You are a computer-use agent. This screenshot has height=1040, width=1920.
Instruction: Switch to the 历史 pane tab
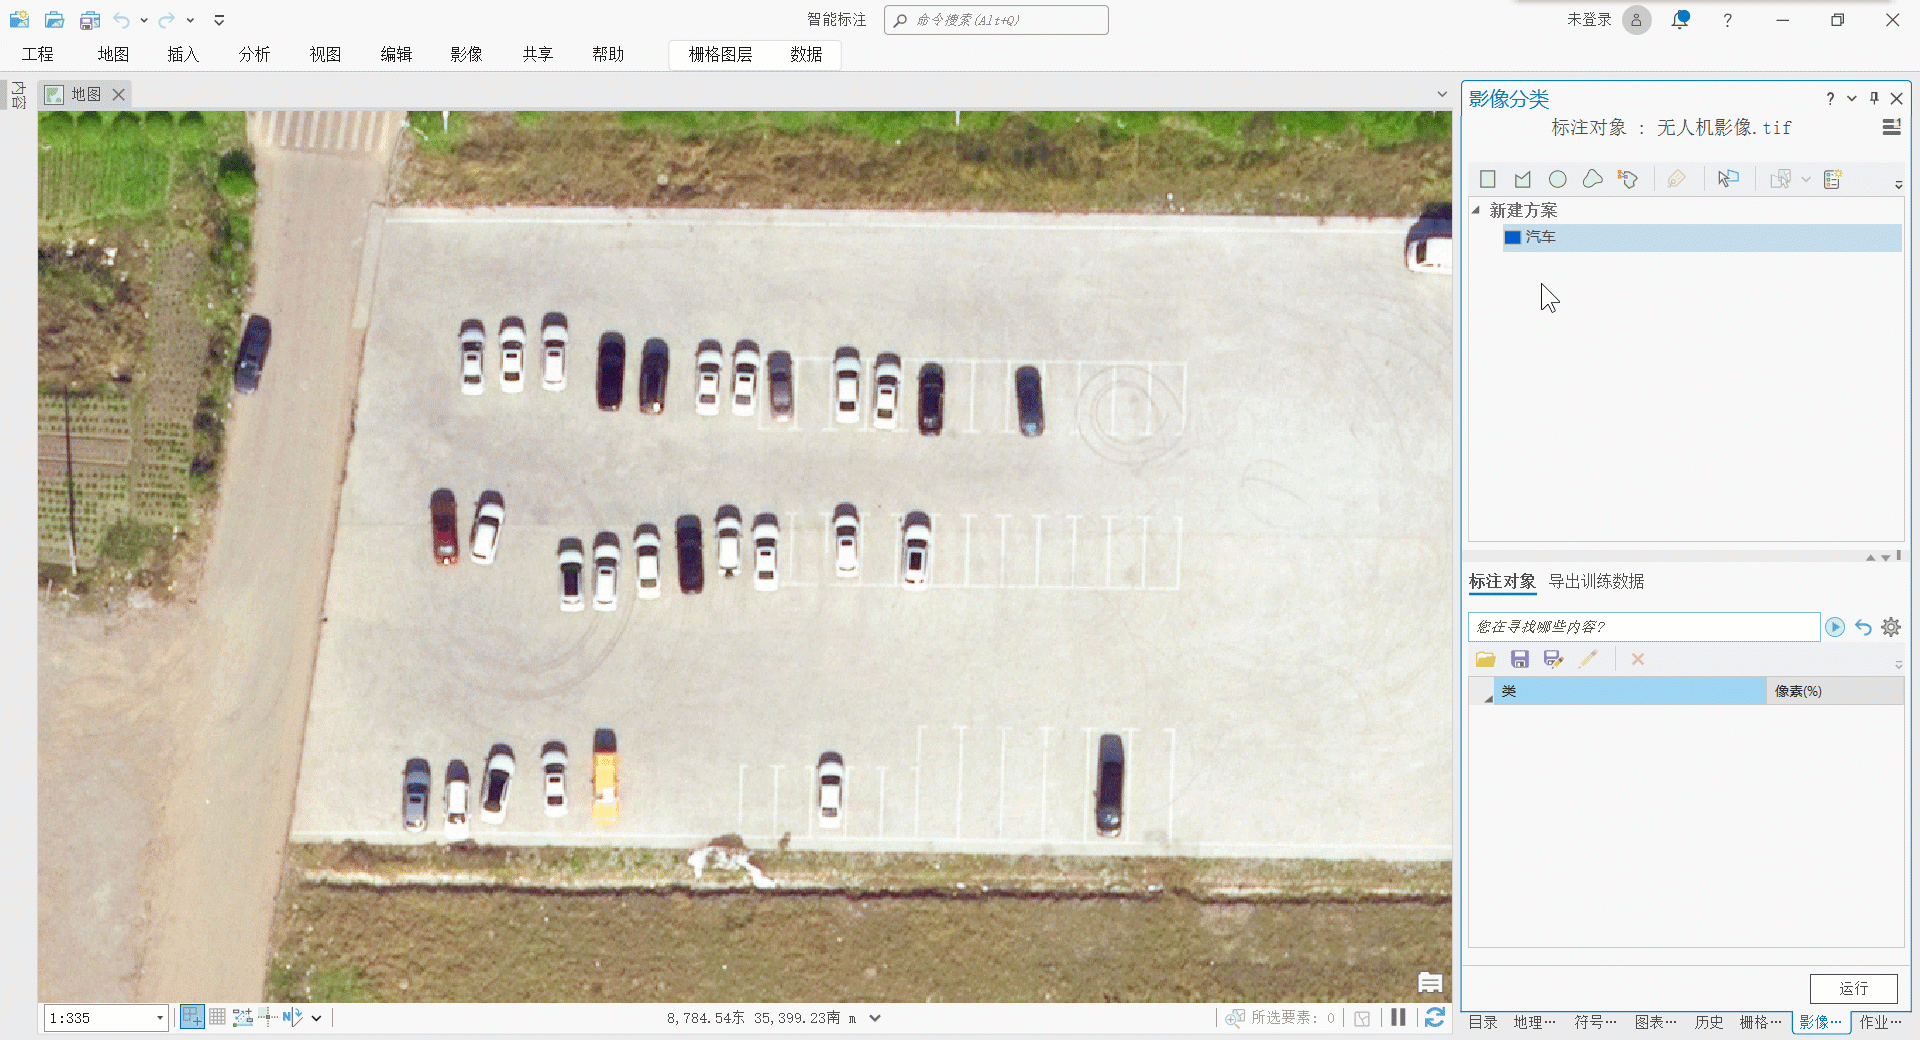[1709, 1021]
